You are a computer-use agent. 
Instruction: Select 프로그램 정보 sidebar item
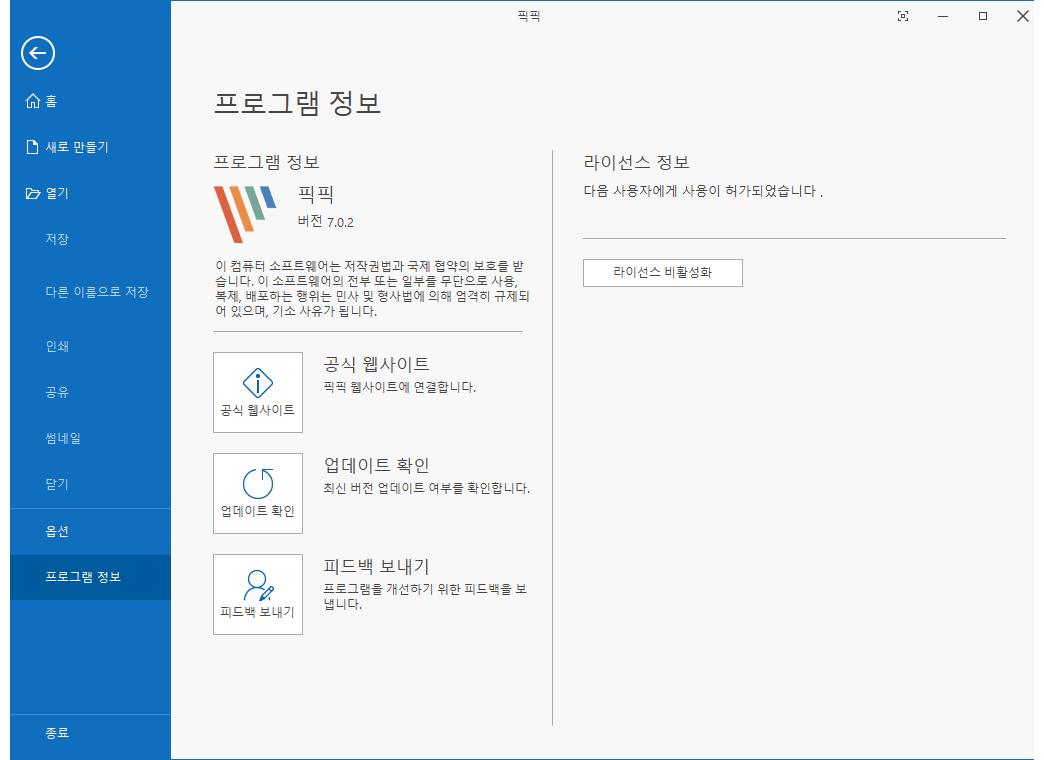(x=91, y=577)
